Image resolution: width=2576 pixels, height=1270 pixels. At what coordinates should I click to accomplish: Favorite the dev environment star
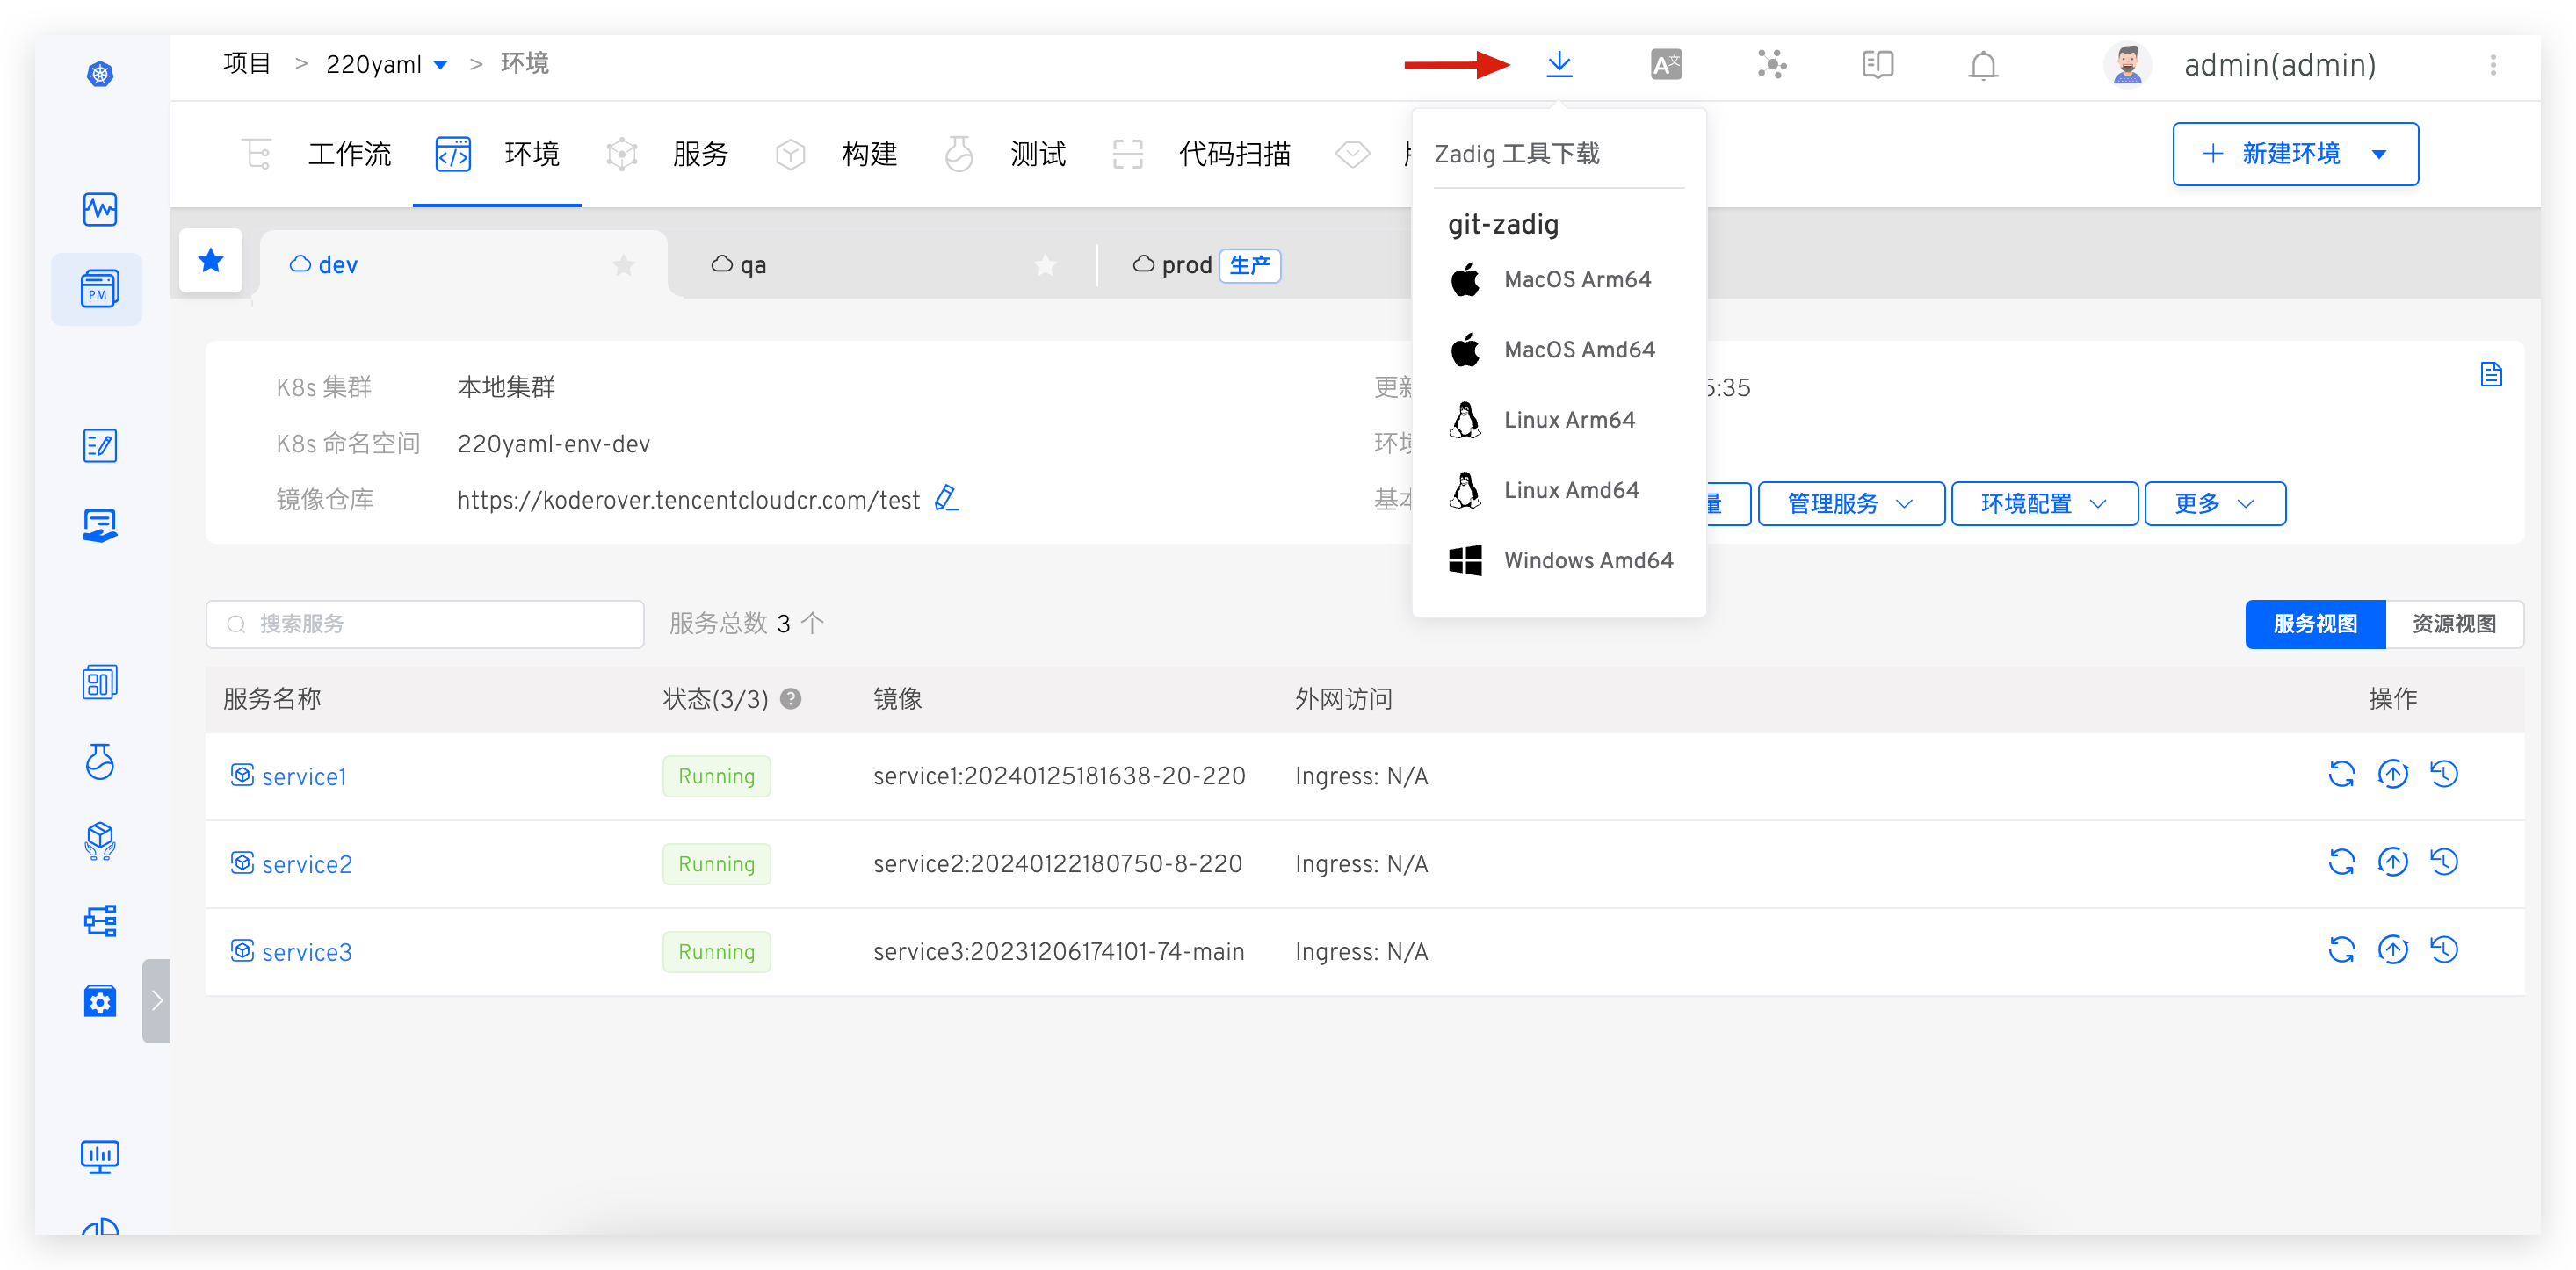click(623, 265)
